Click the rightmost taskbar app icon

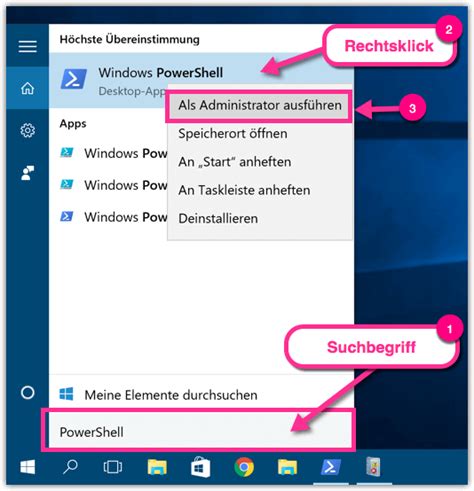click(373, 467)
